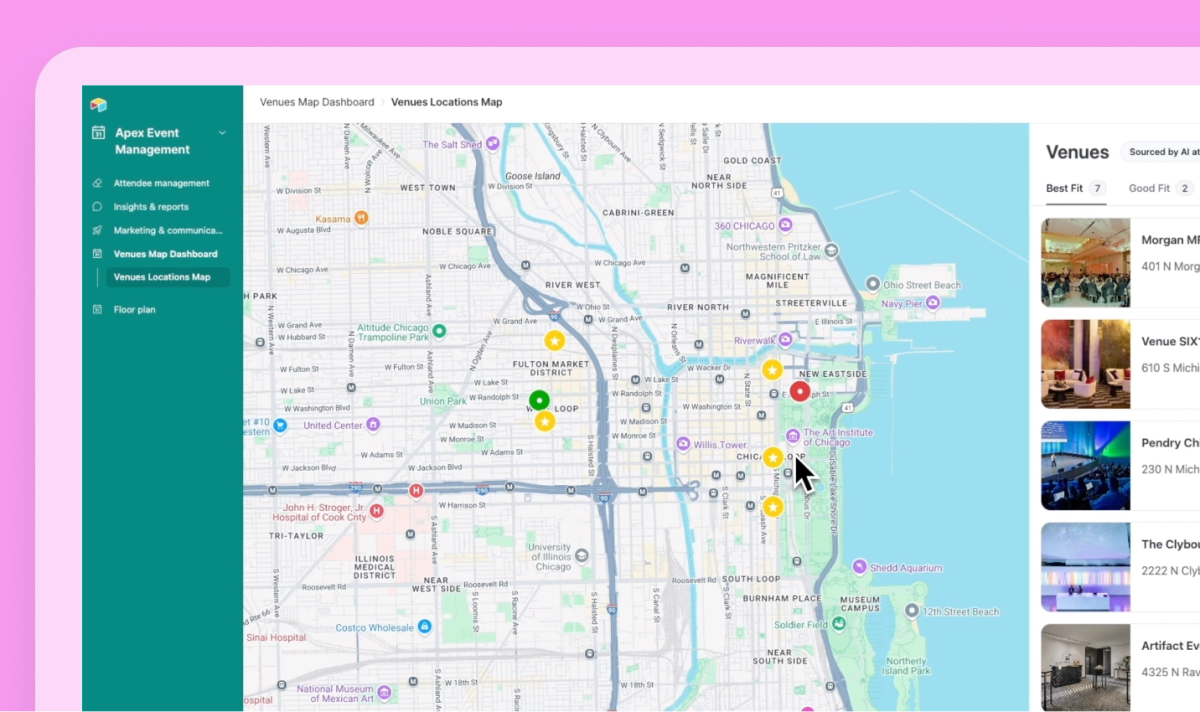Click the Kasama restaurant map marker

point(362,218)
